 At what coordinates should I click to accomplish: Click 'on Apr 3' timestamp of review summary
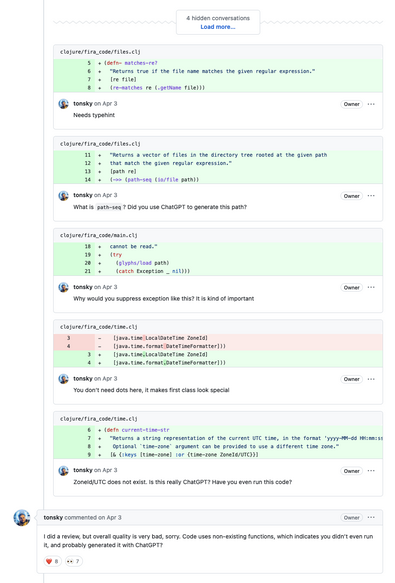tap(110, 517)
